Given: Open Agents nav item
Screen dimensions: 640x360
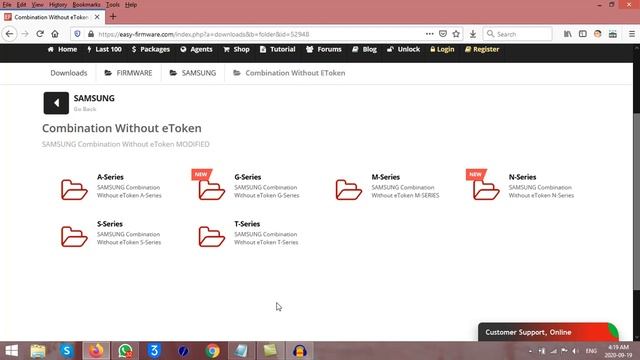Looking at the screenshot, I should pyautogui.click(x=196, y=49).
